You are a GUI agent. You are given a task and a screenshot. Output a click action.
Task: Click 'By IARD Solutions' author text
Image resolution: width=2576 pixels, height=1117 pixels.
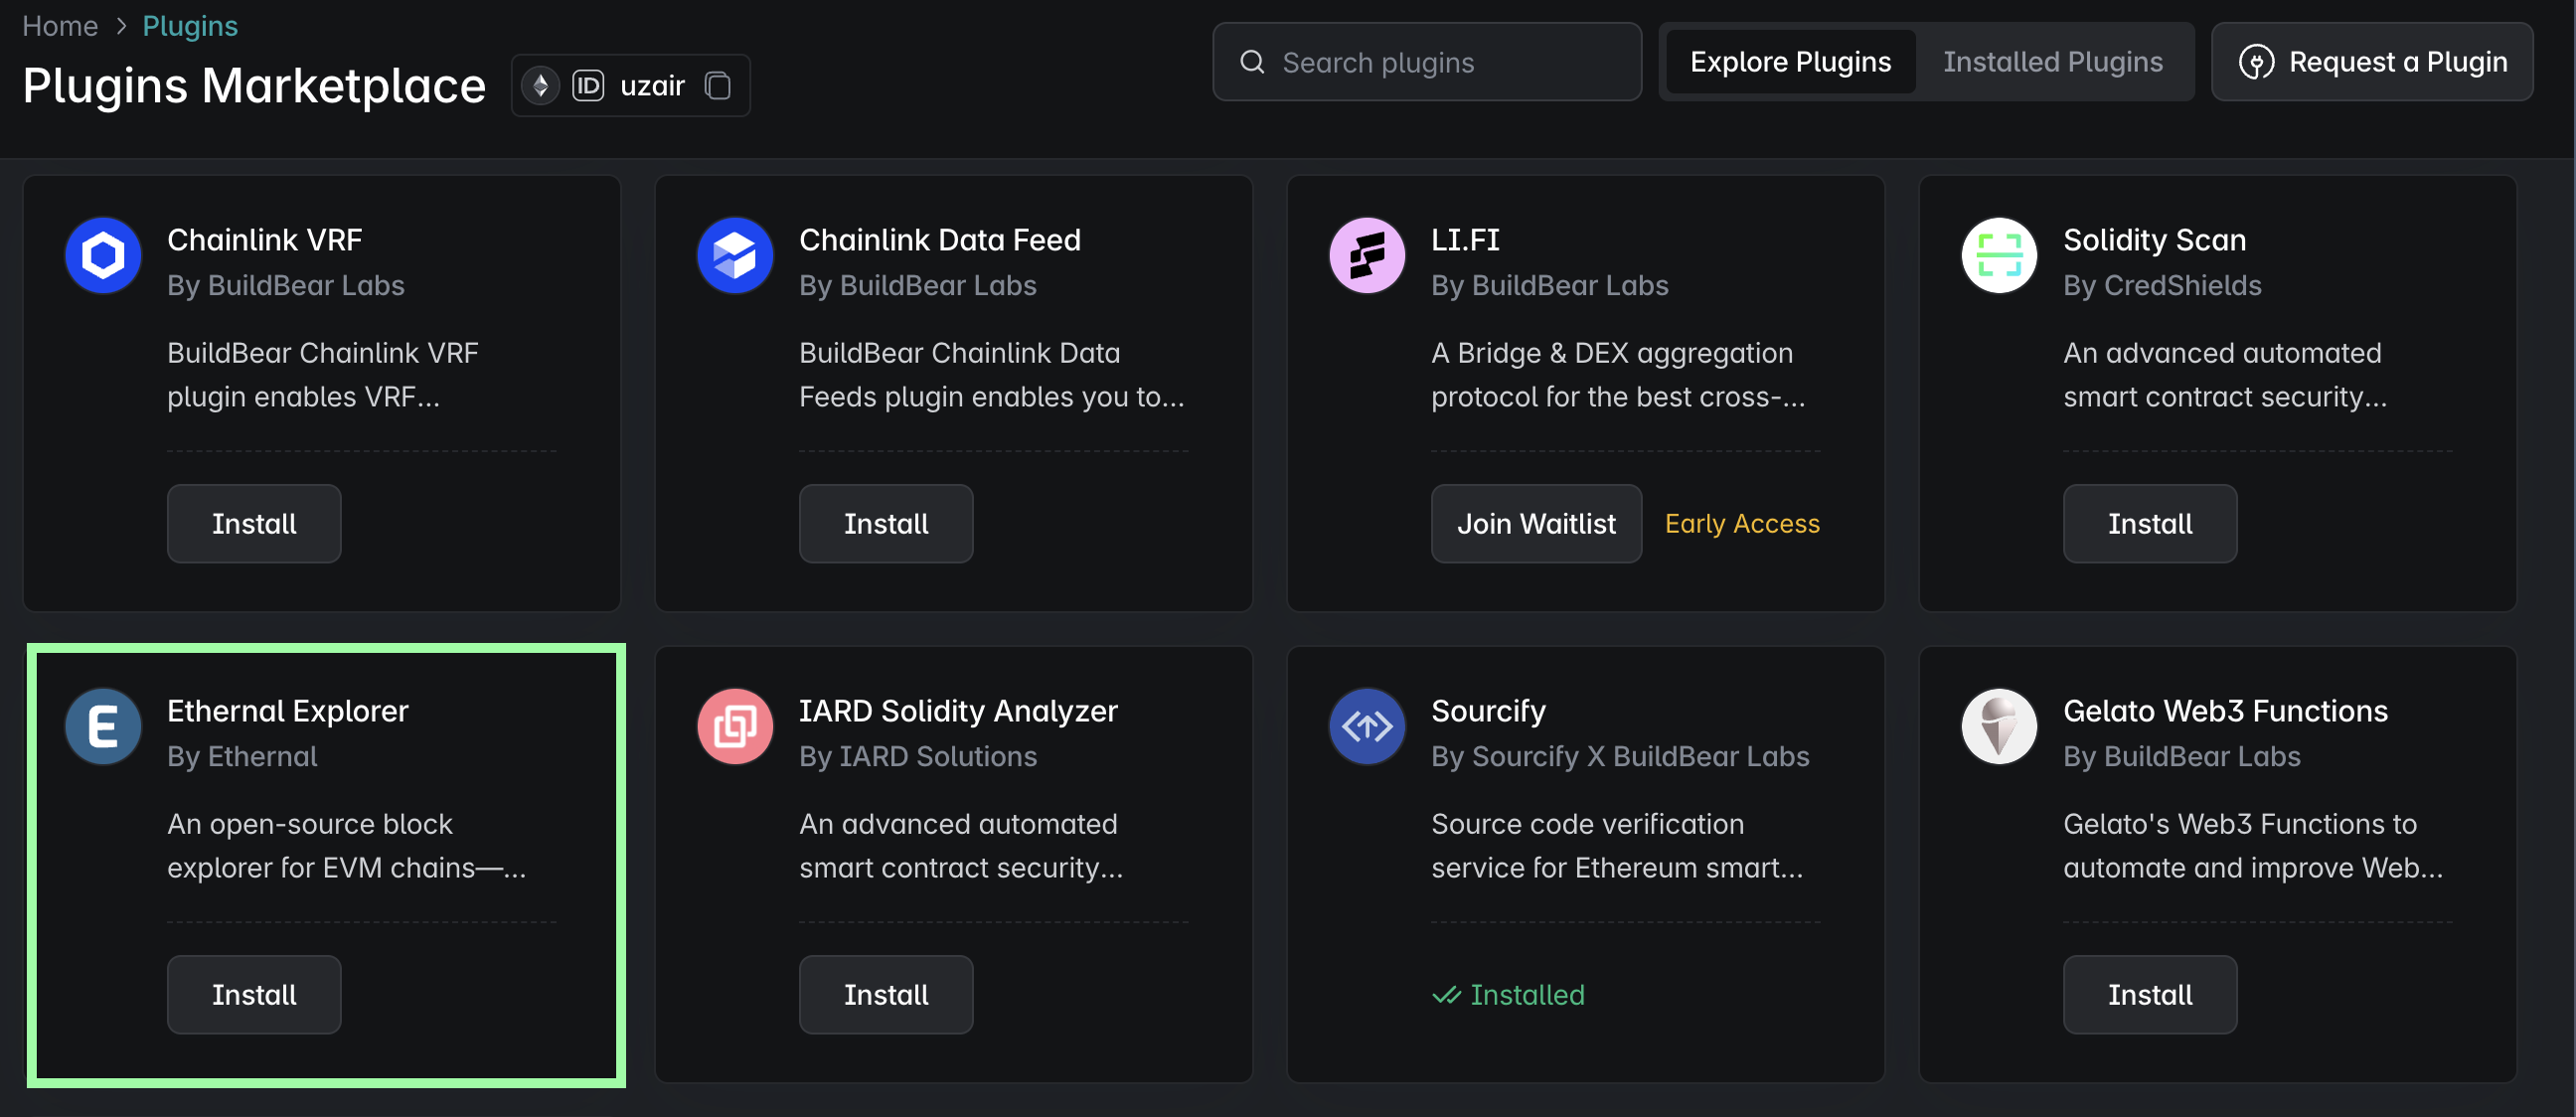coord(918,757)
